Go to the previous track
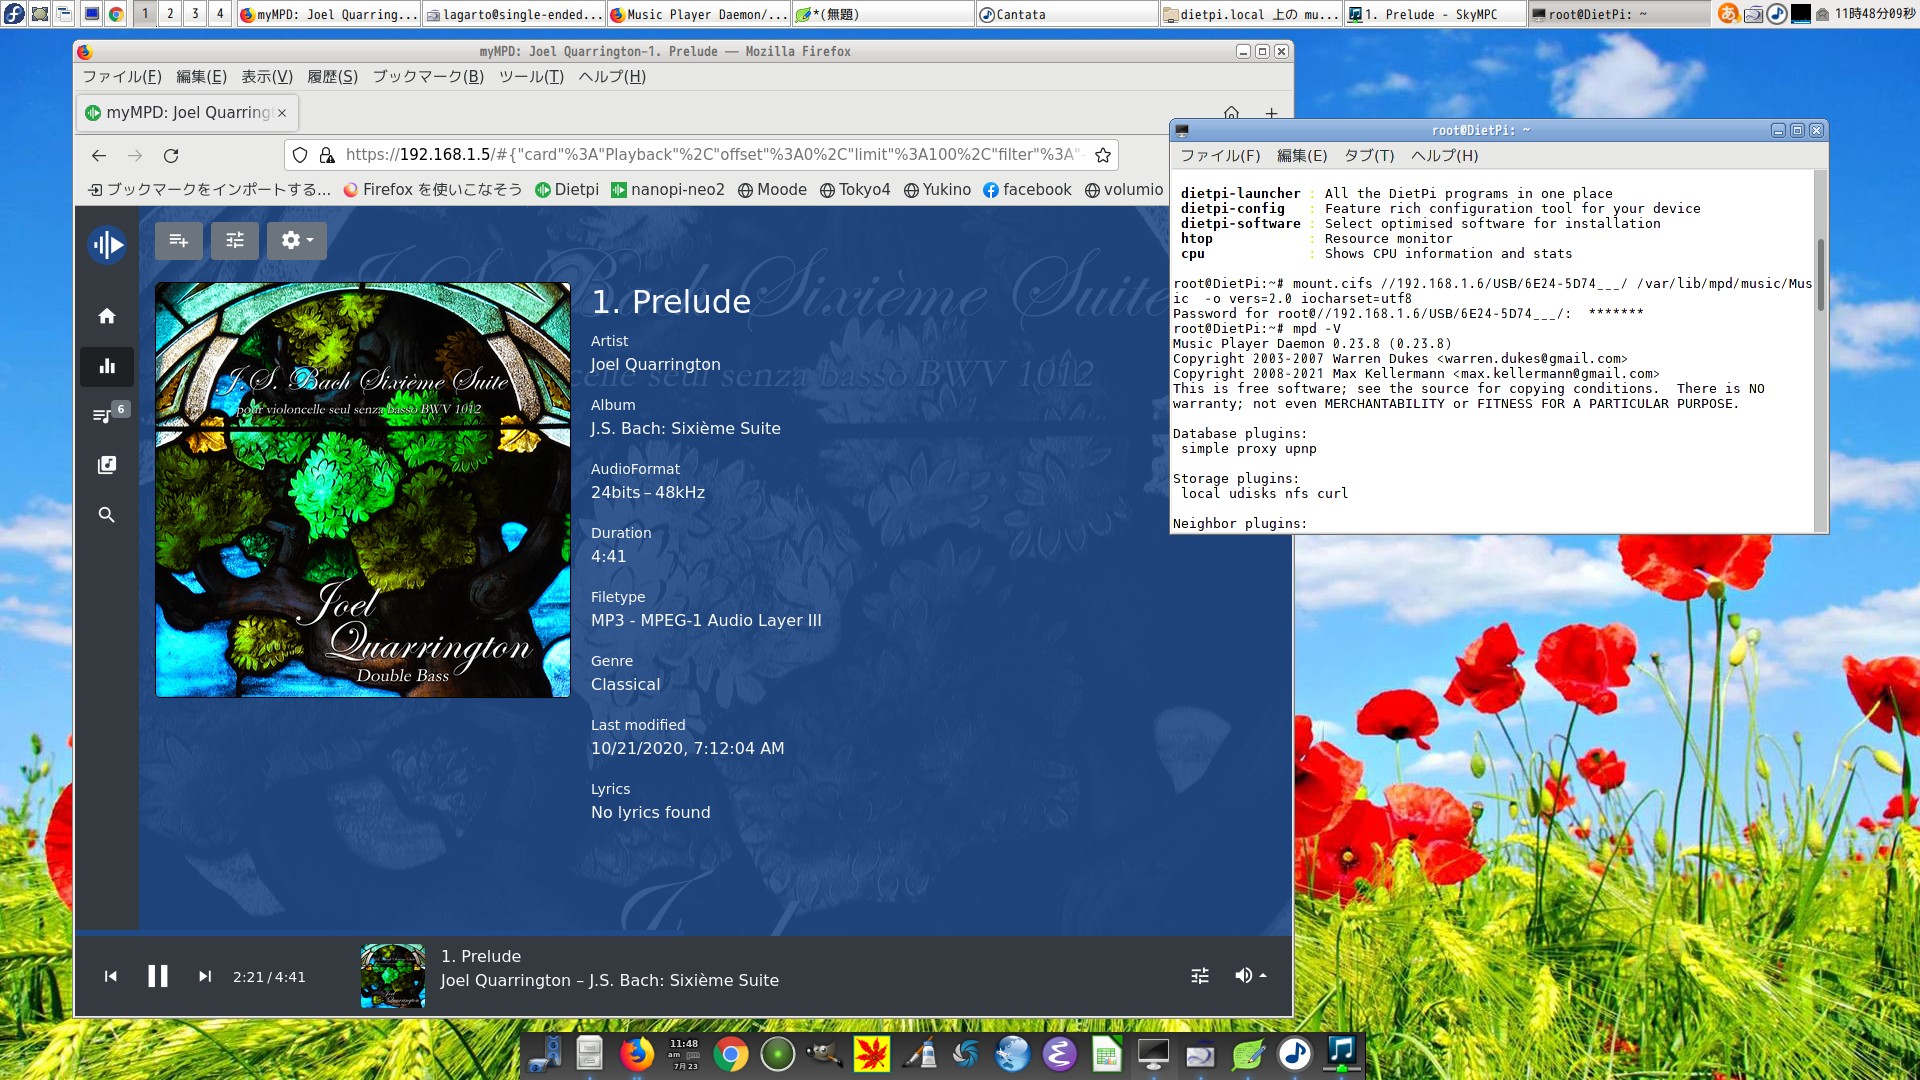This screenshot has height=1080, width=1920. pyautogui.click(x=111, y=976)
